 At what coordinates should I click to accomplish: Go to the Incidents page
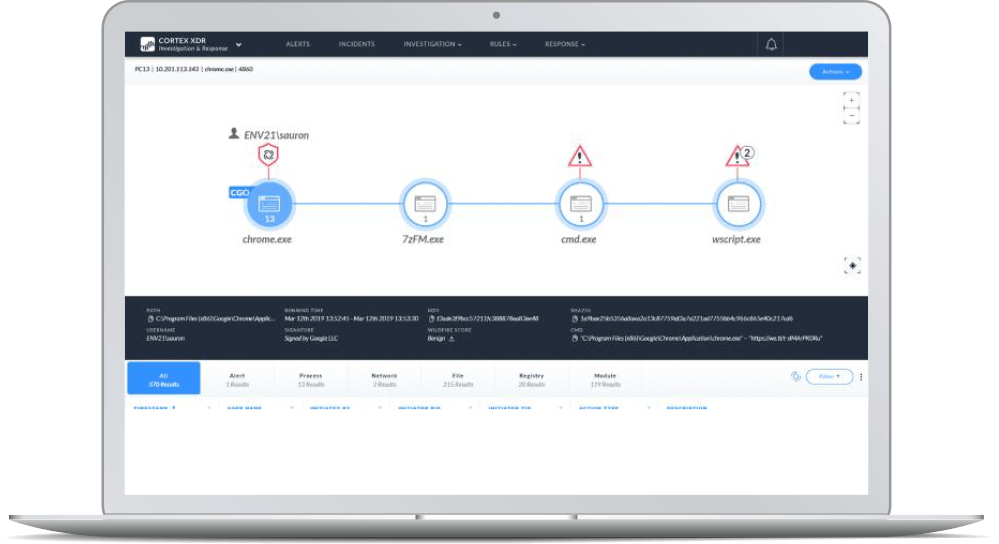pos(357,44)
